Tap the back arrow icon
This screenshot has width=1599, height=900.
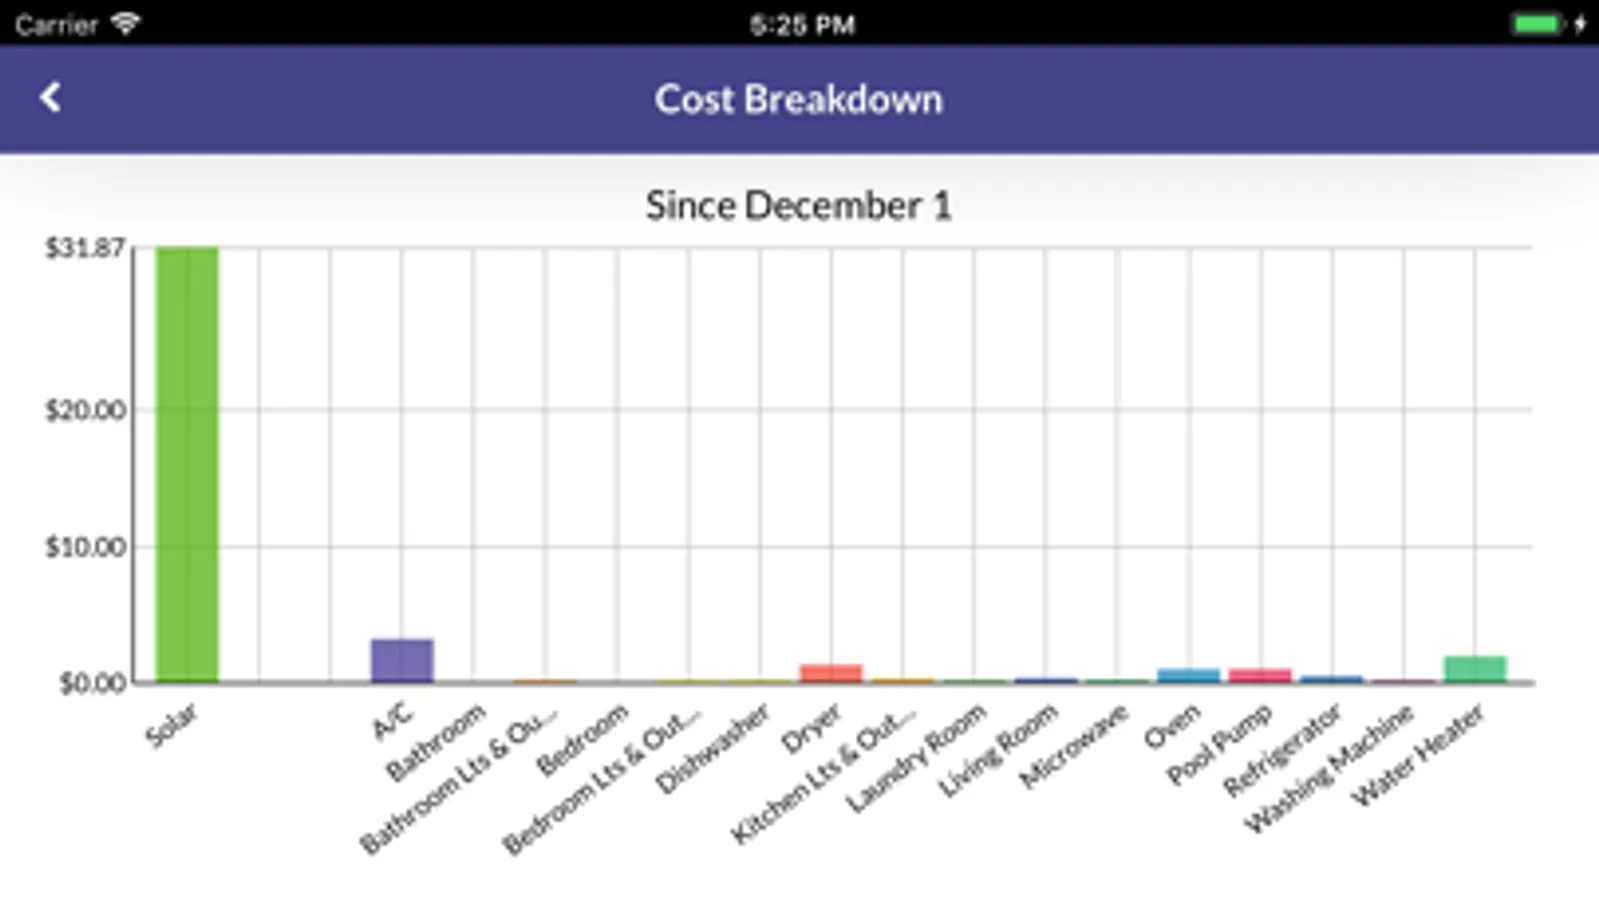pos(50,97)
